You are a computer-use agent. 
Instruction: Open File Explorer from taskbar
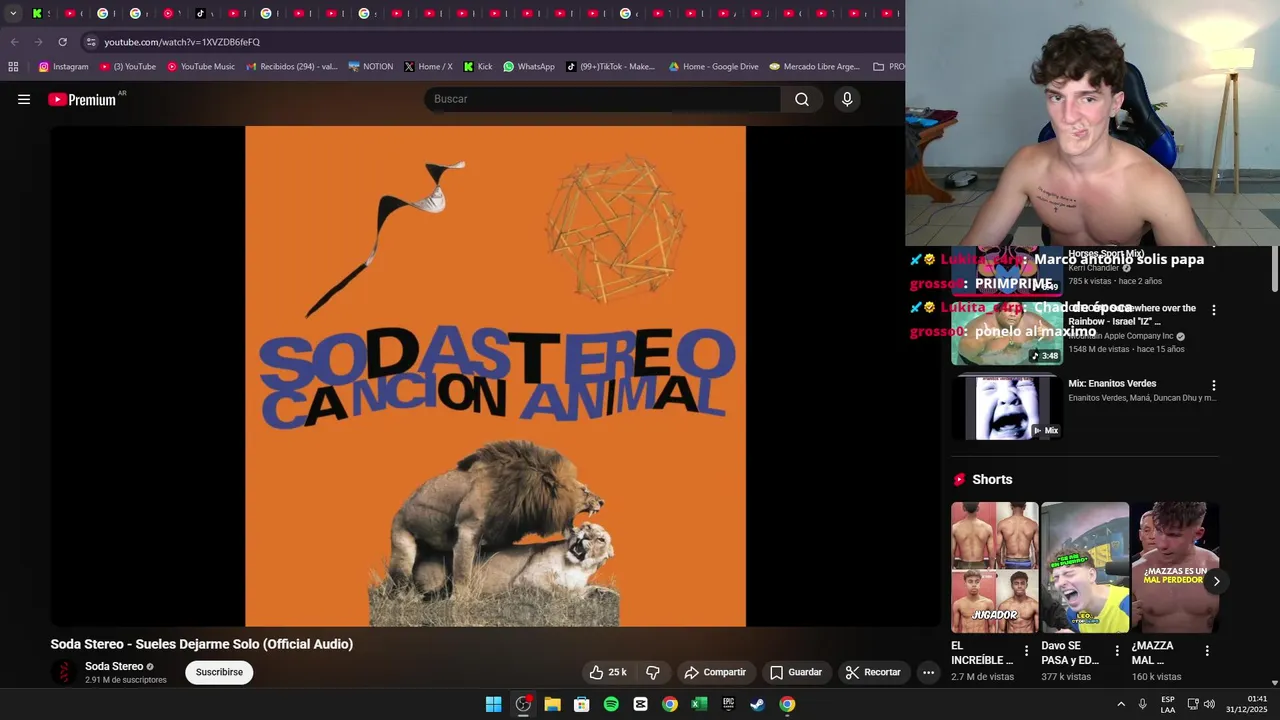pyautogui.click(x=552, y=704)
